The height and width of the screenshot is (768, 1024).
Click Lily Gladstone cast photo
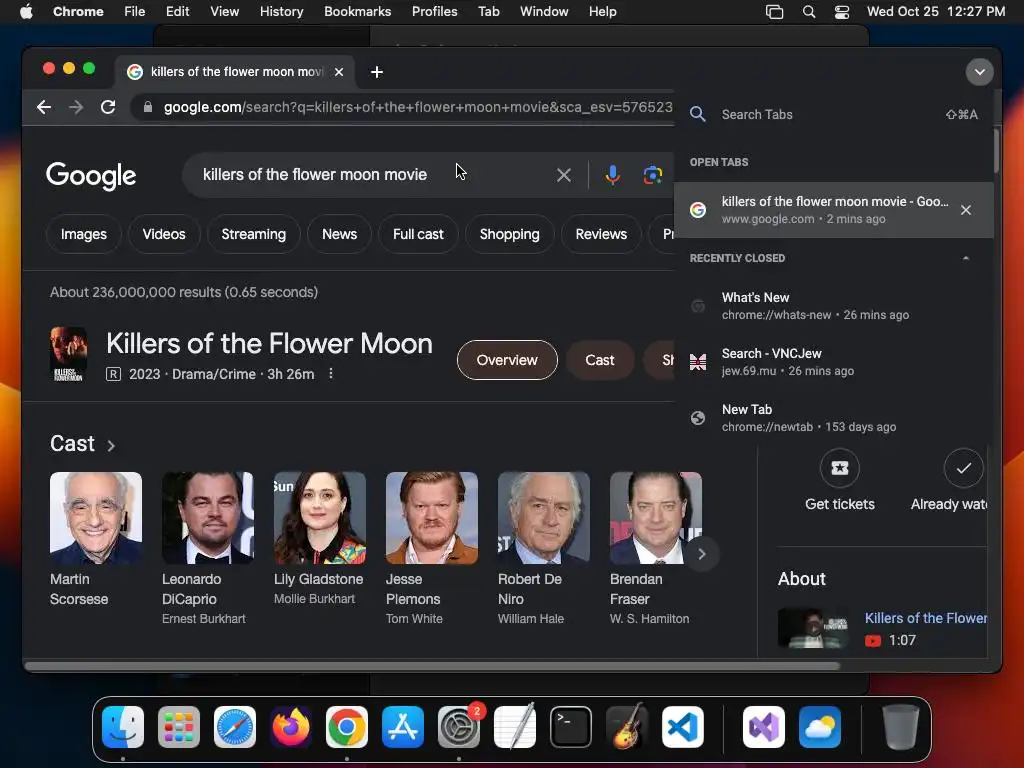[x=320, y=518]
